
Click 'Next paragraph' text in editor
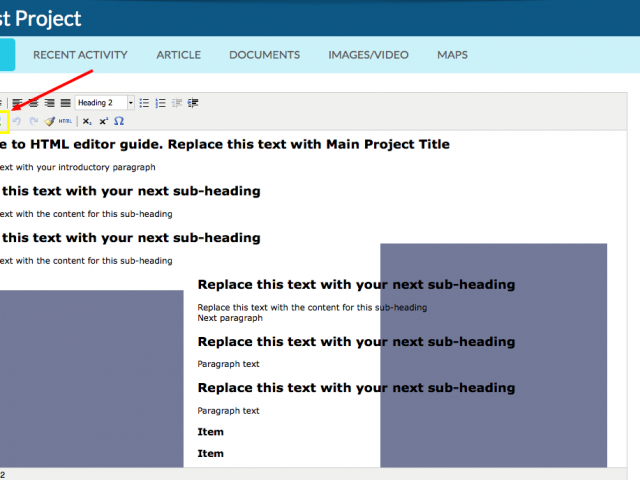click(230, 318)
